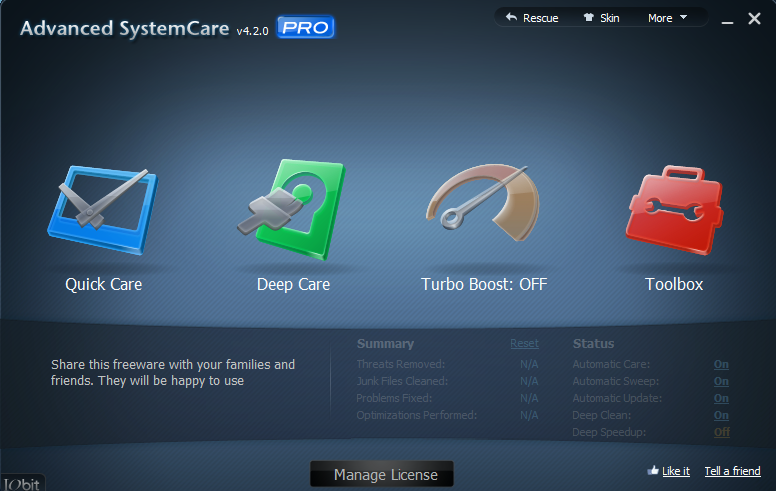Open the Rescue center
The width and height of the screenshot is (776, 491).
(x=532, y=18)
